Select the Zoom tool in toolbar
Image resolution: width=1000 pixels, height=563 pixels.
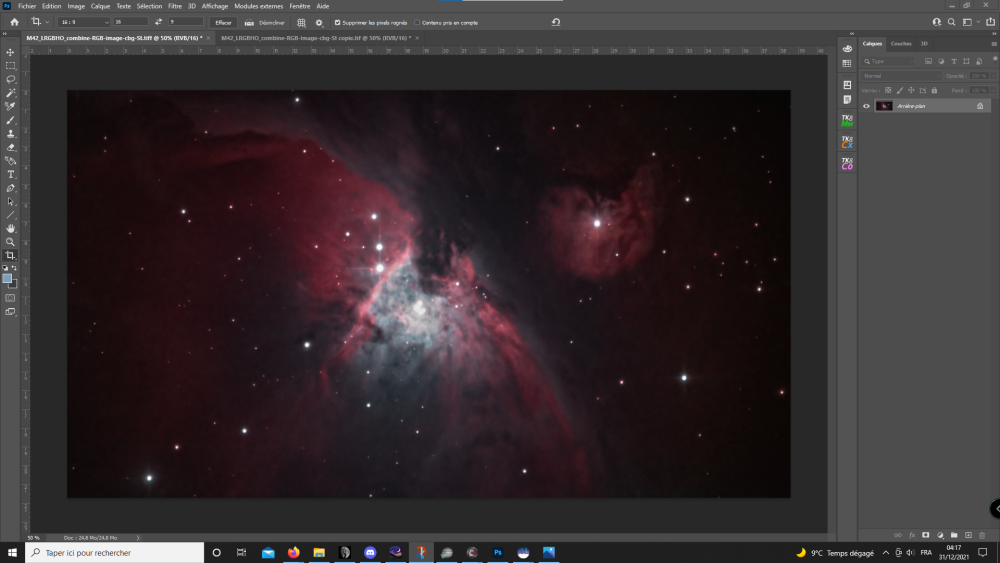[x=10, y=242]
